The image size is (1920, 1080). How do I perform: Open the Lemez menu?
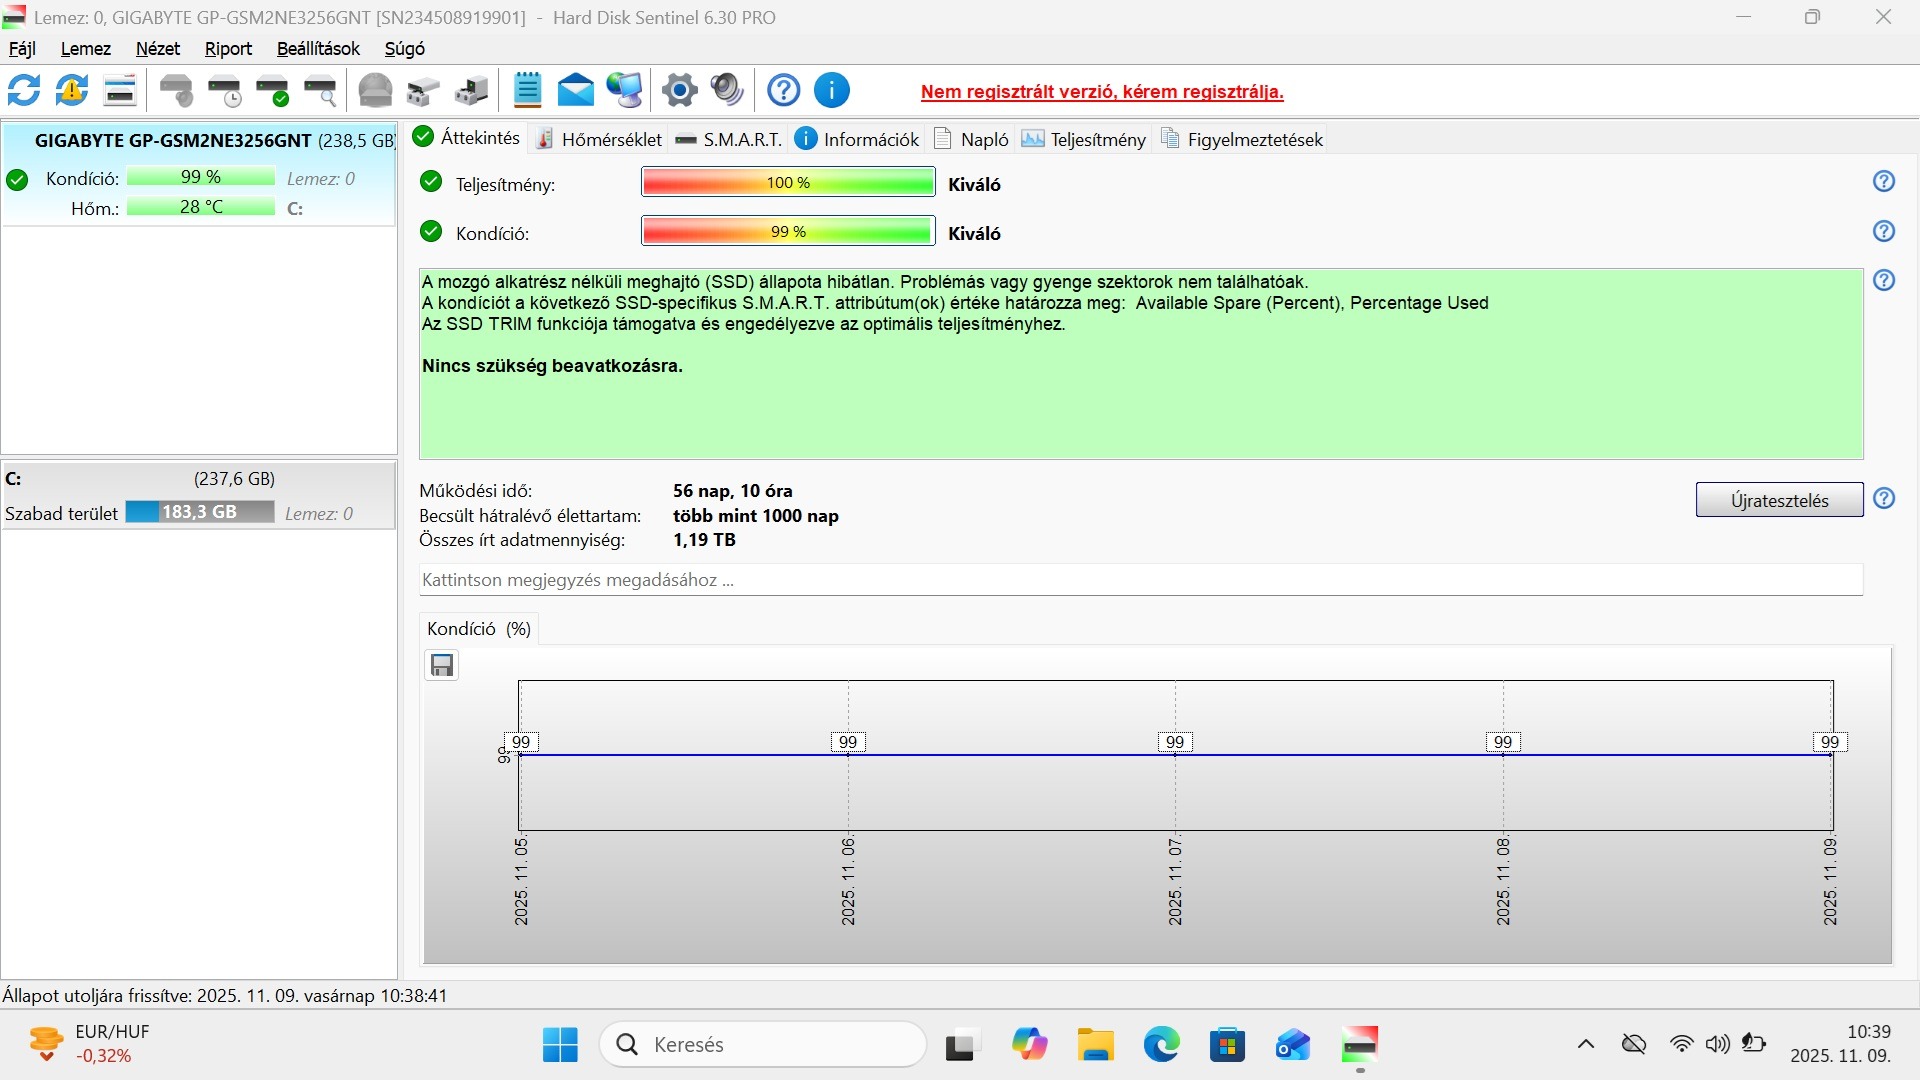point(85,48)
